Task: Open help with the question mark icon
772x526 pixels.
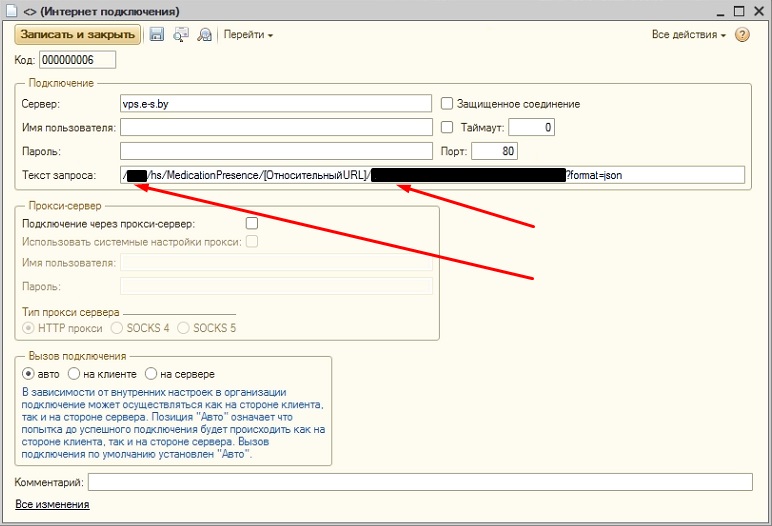Action: [x=742, y=34]
